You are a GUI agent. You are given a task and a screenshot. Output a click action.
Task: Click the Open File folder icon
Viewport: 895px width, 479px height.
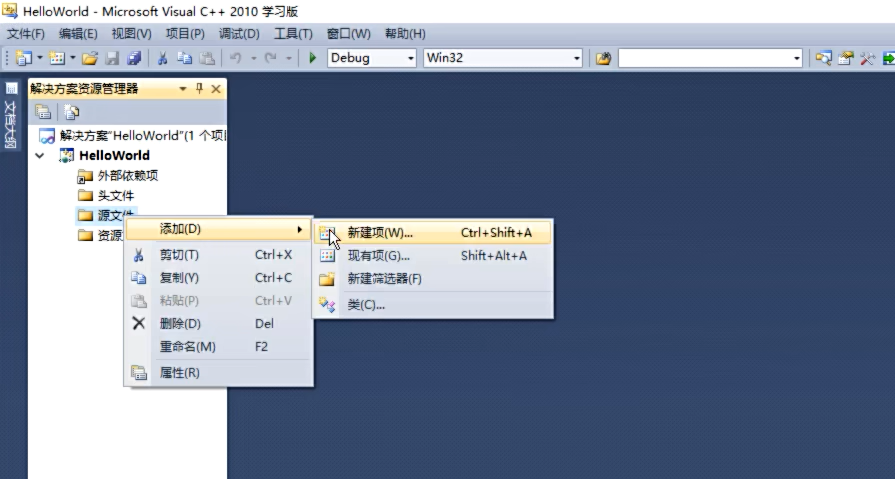90,58
